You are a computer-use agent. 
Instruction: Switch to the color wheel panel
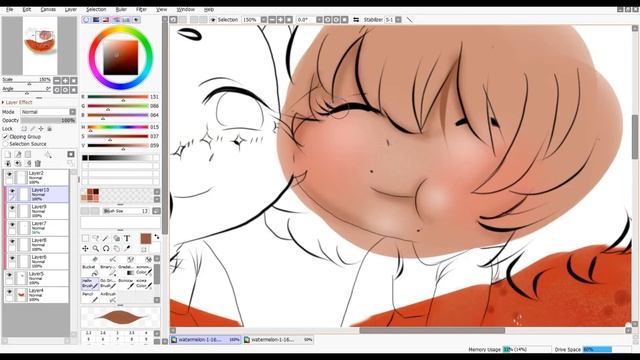86,20
